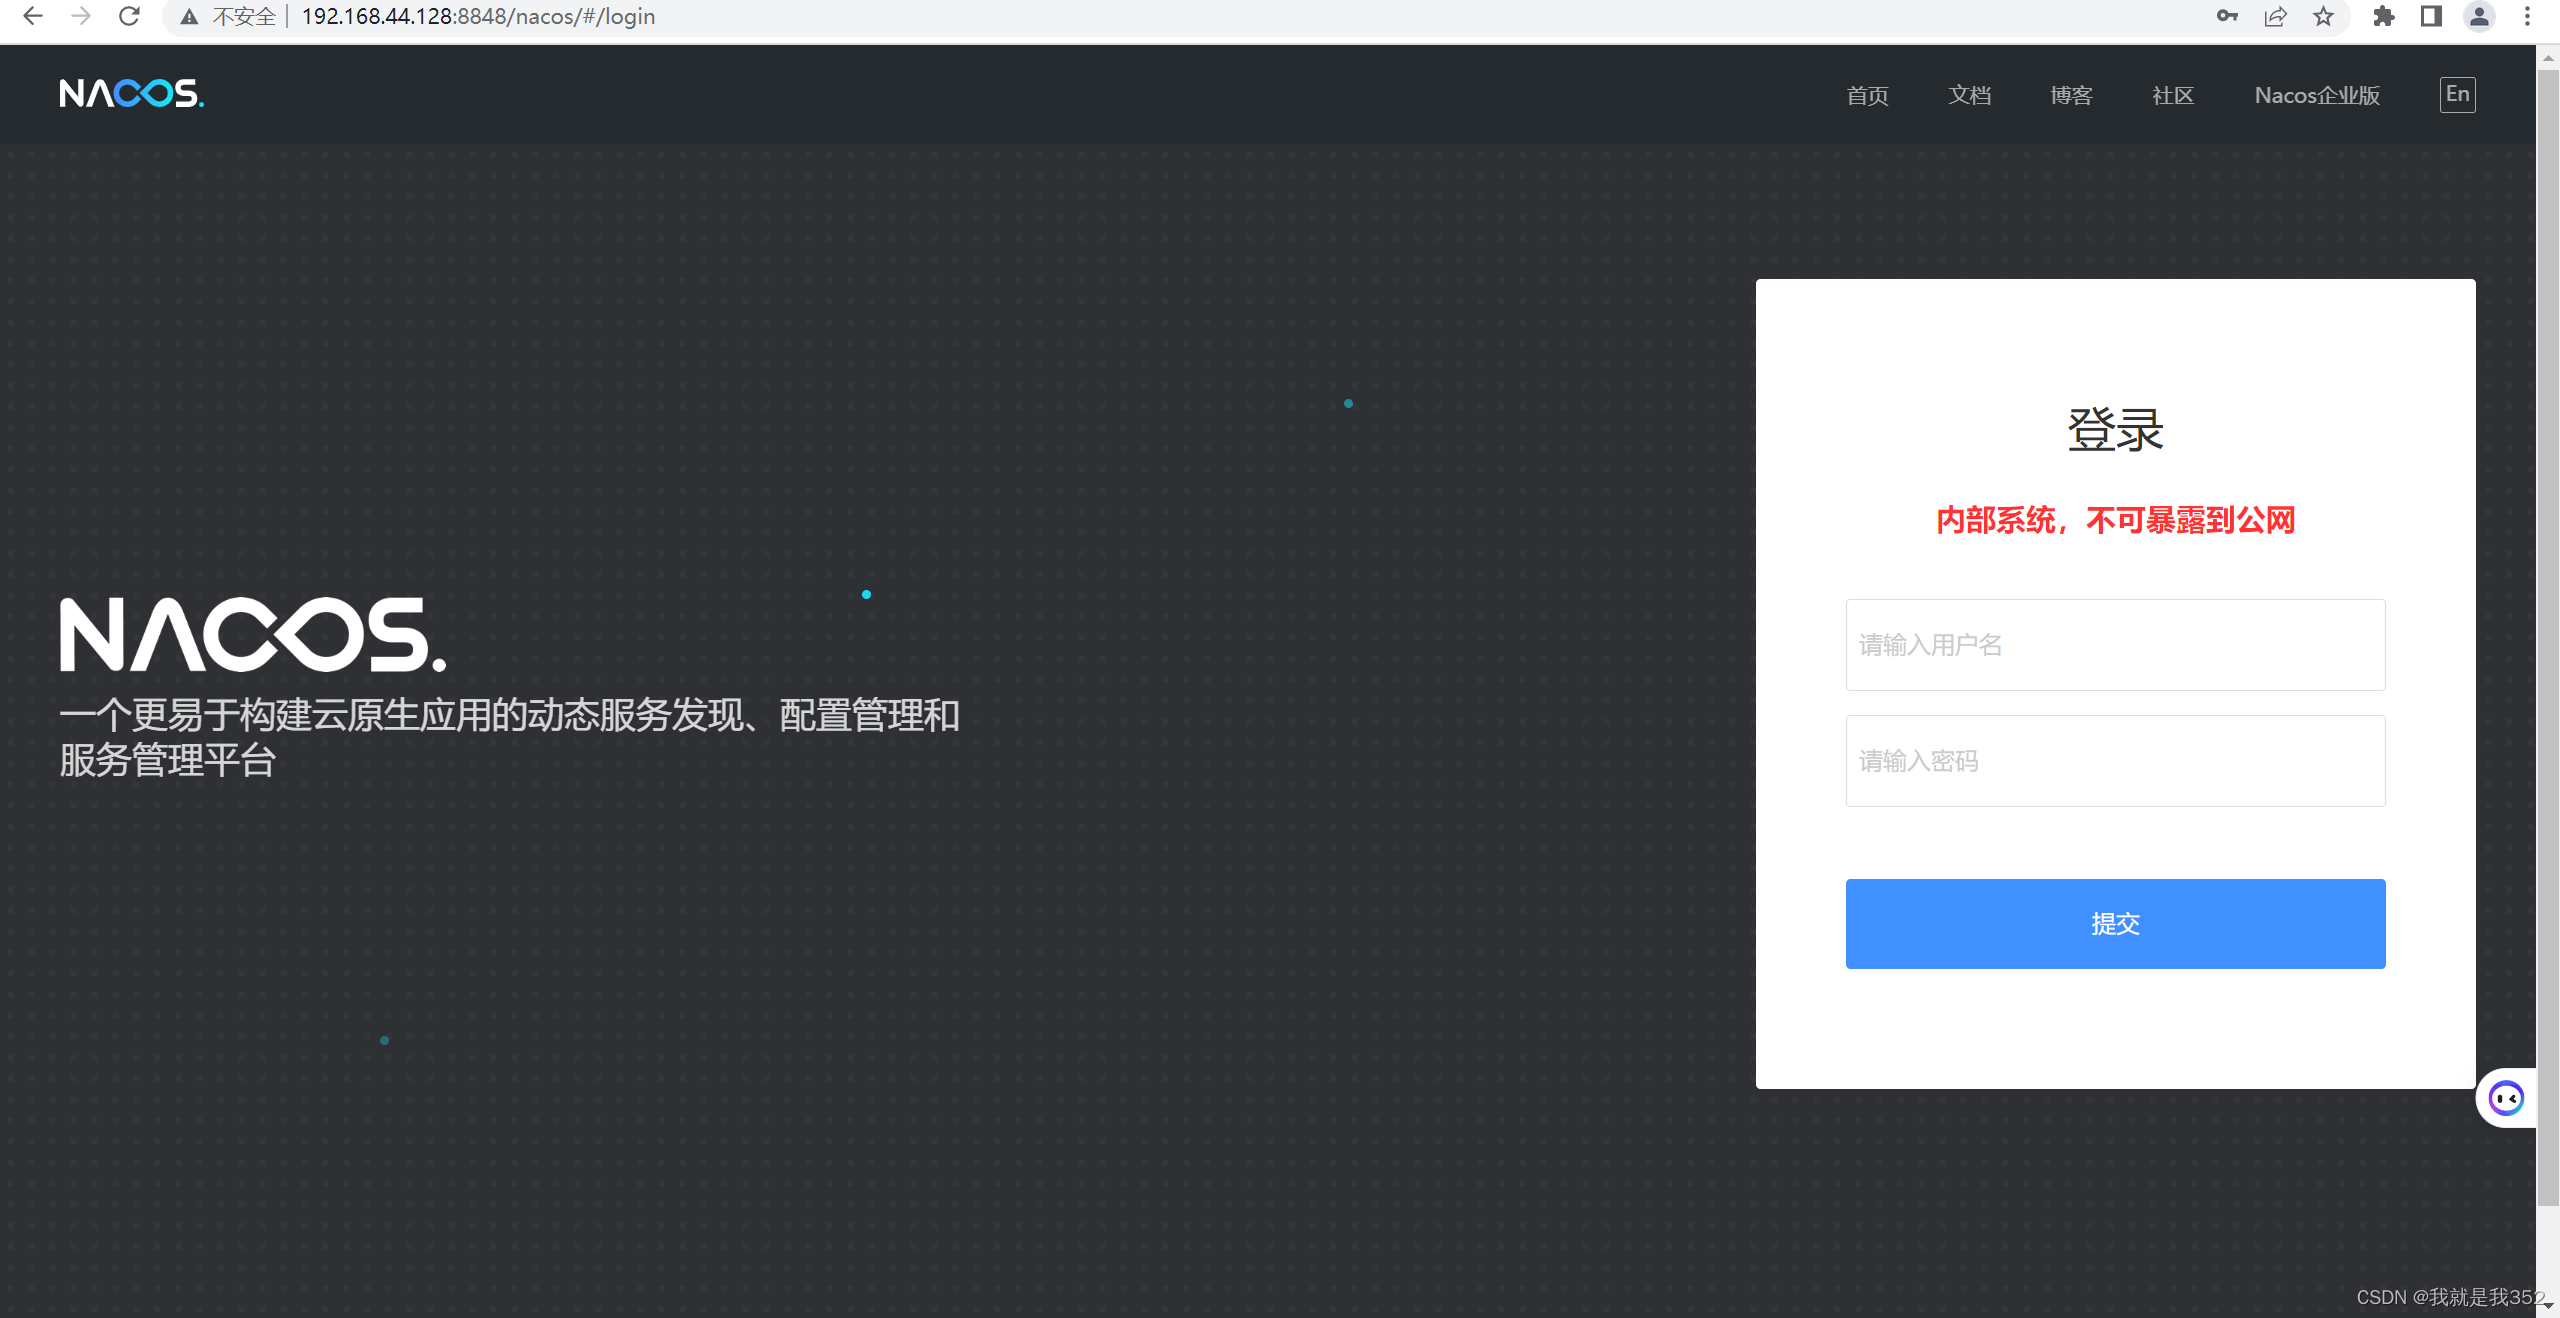This screenshot has width=2560, height=1318.
Task: Click the address bar URL
Action: [478, 17]
